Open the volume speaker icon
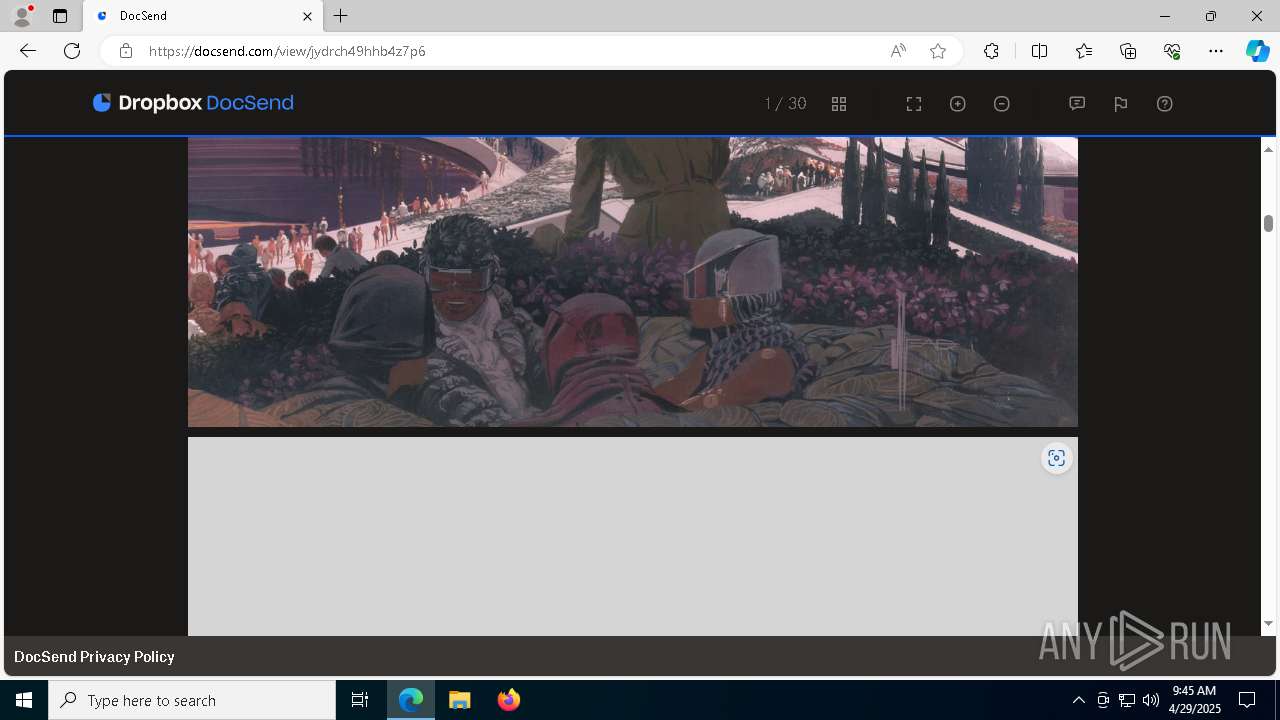 tap(1151, 700)
